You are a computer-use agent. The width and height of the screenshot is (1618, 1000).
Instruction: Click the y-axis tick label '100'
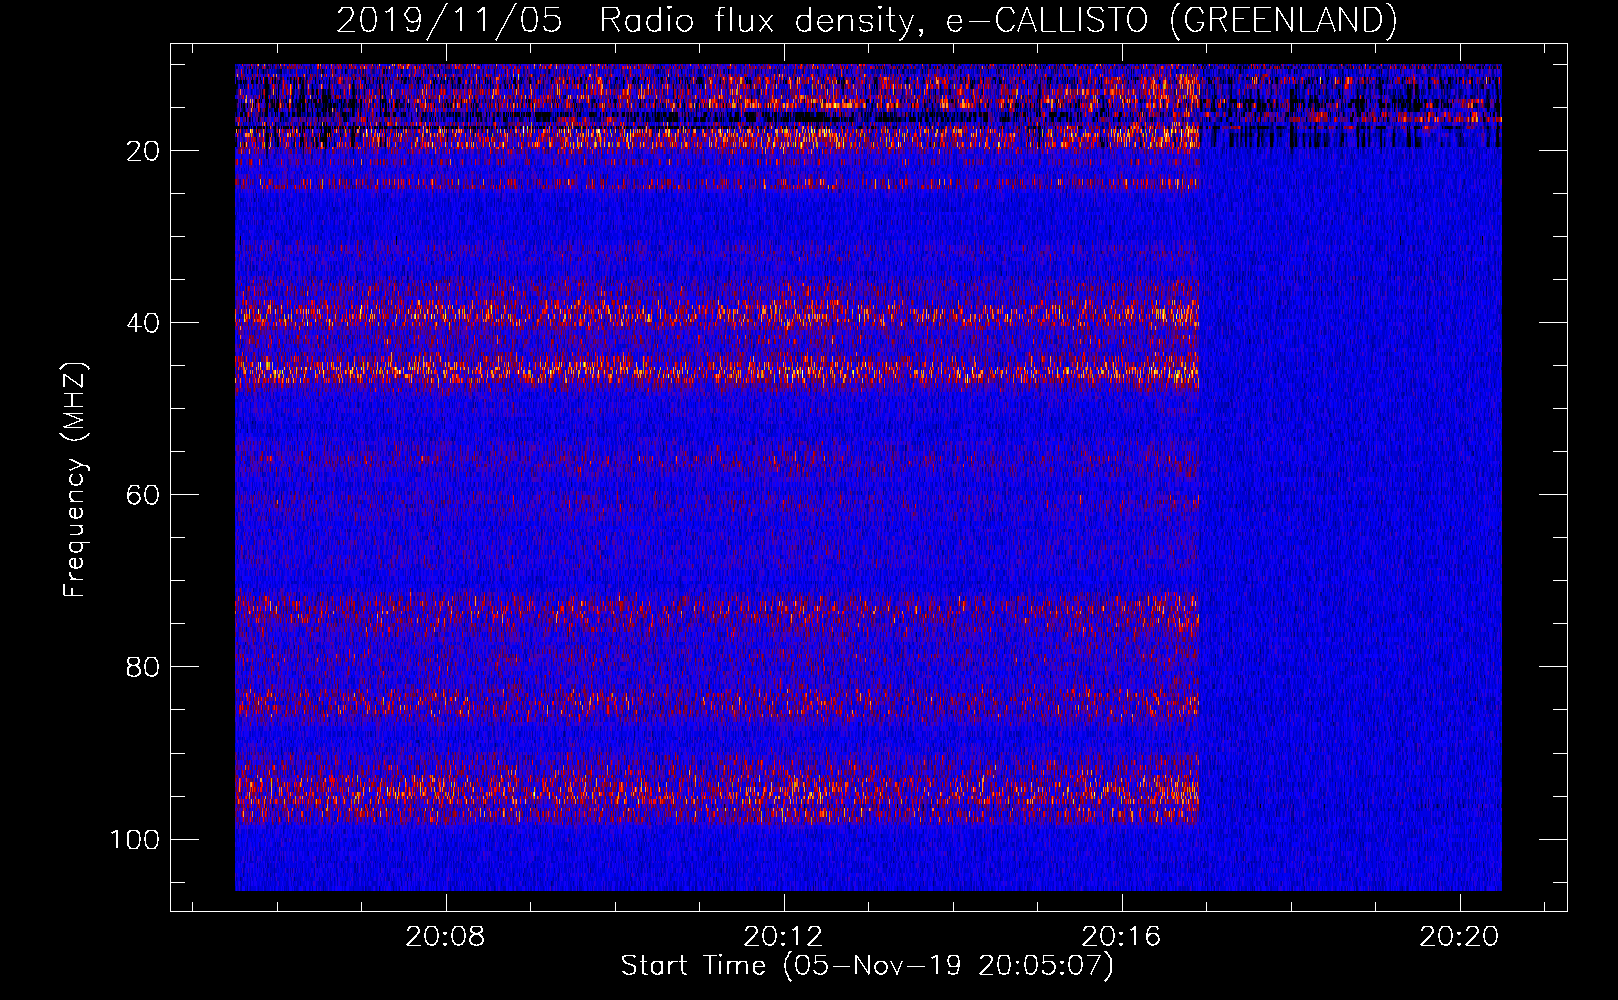pyautogui.click(x=135, y=839)
